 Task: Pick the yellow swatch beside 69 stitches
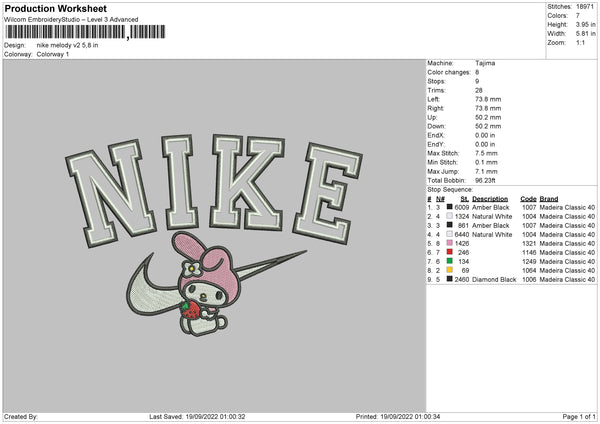[x=449, y=270]
